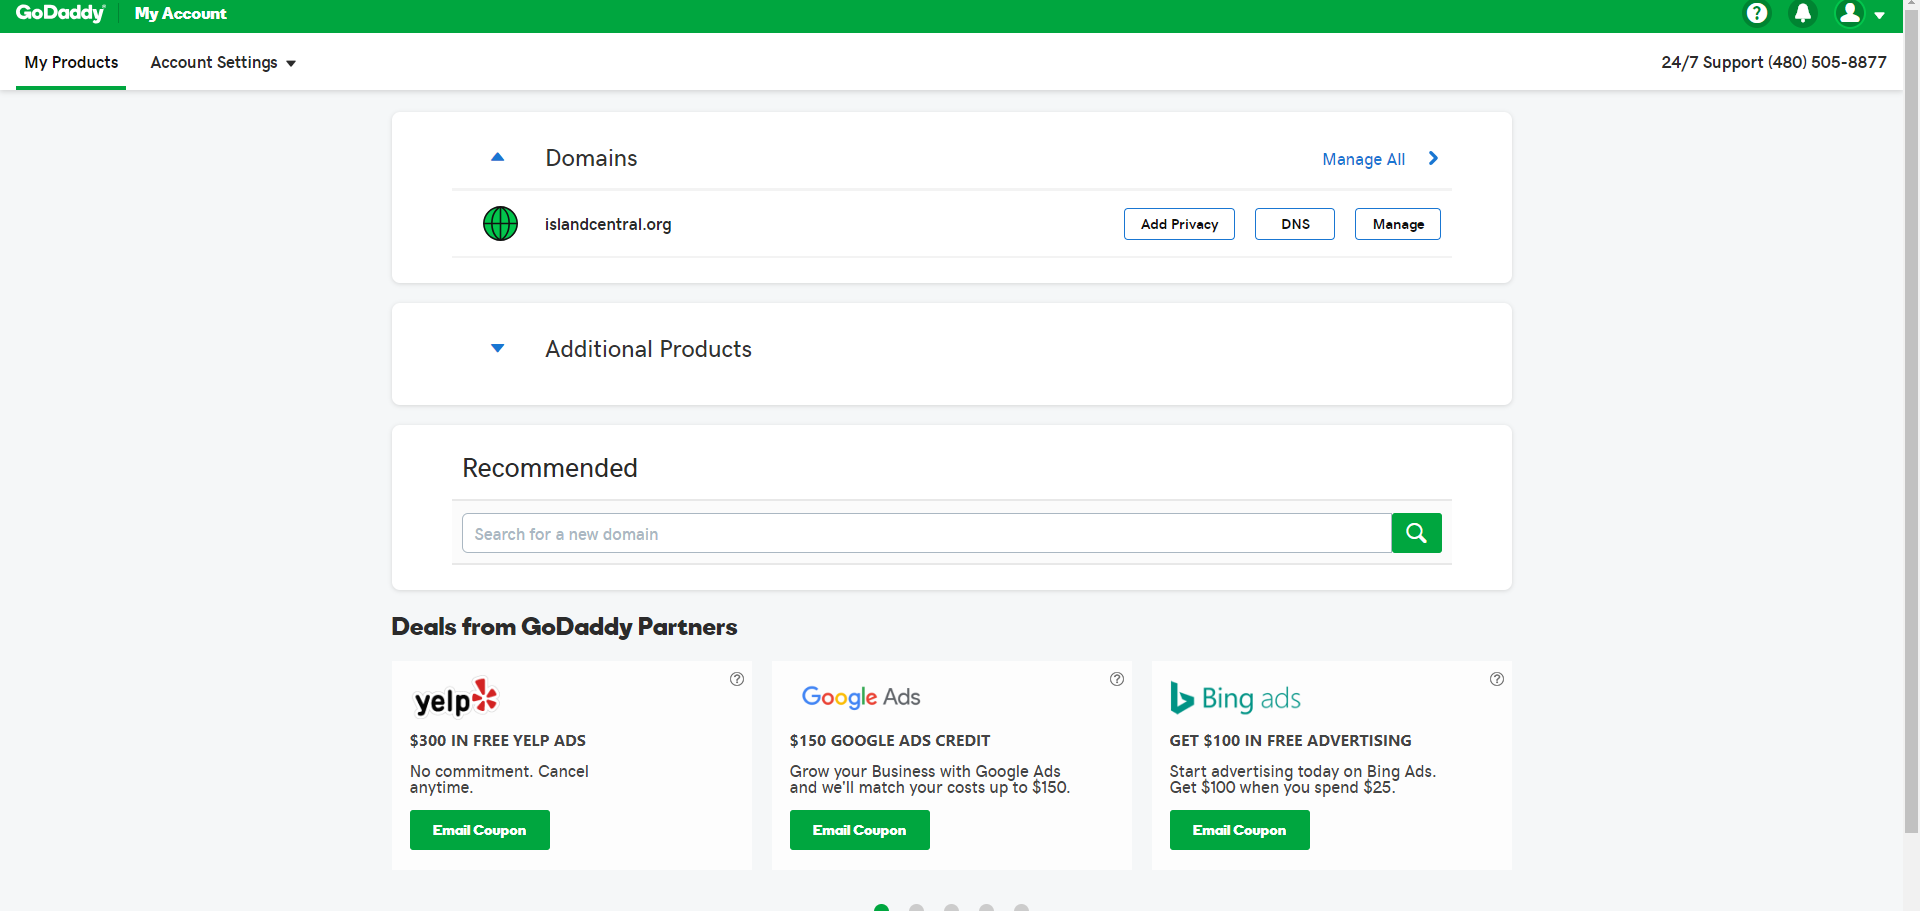Select the second carousel page dot

(x=916, y=907)
